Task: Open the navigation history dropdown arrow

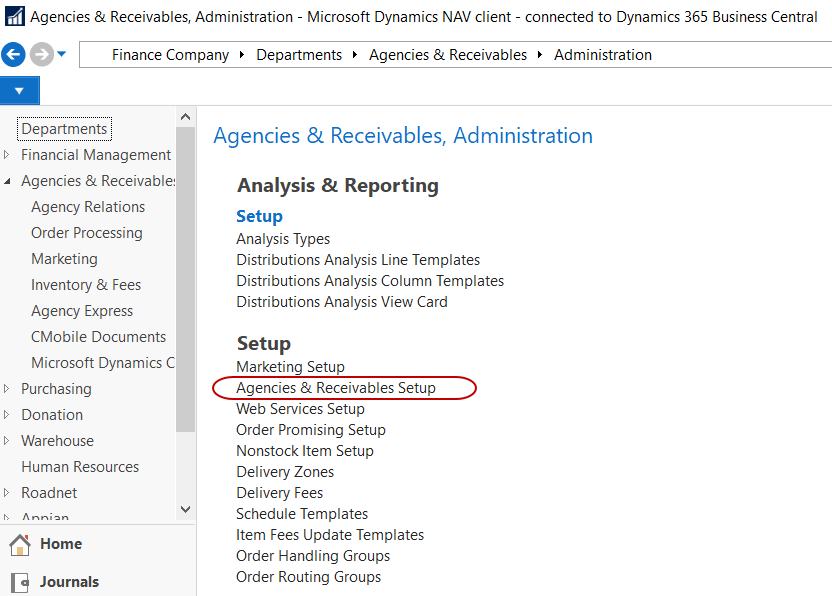Action: point(62,54)
